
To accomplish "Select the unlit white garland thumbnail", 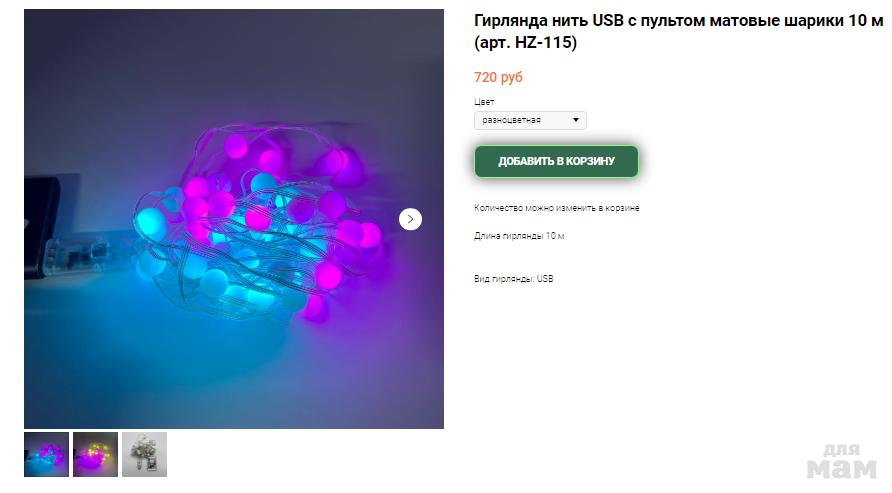I will coord(144,454).
